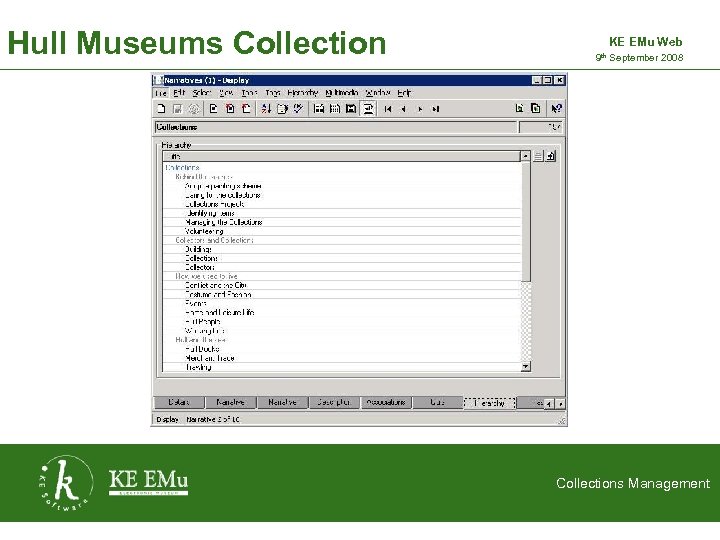Open the View menu
The image size is (720, 540).
point(226,93)
